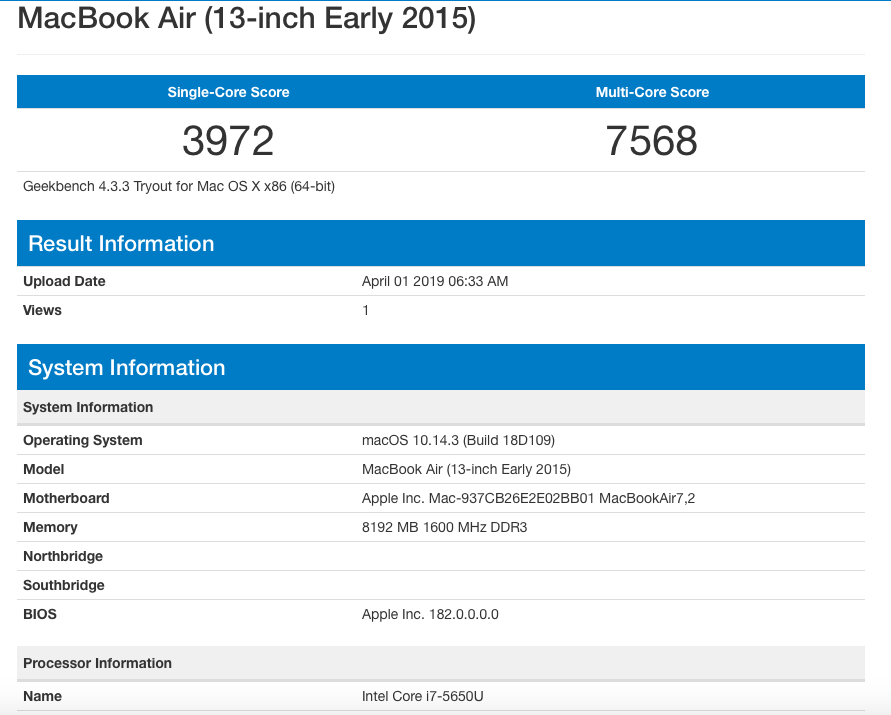
Task: Click the Motherboard row label
Action: [66, 498]
